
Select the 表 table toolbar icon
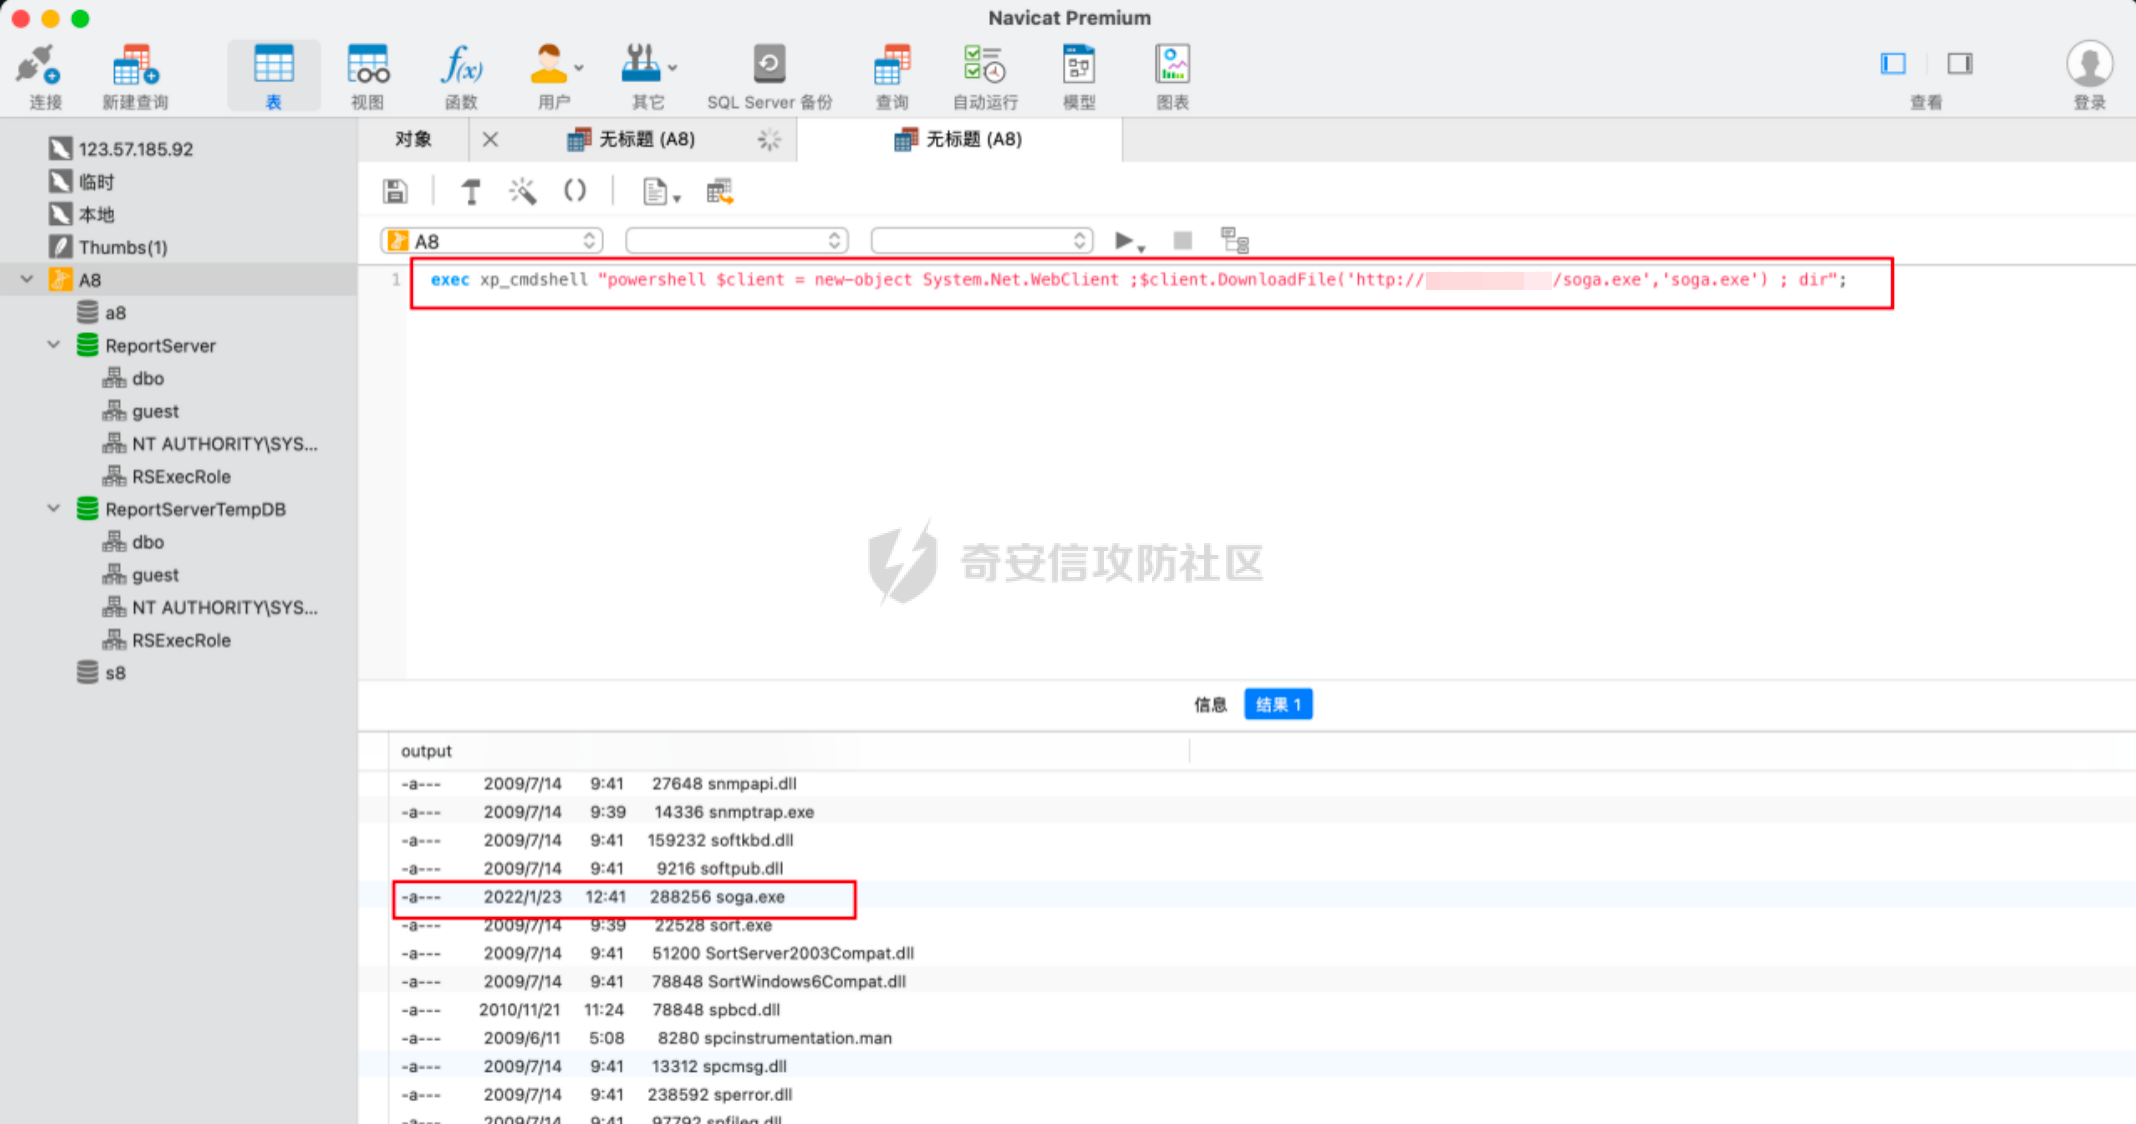(x=273, y=76)
